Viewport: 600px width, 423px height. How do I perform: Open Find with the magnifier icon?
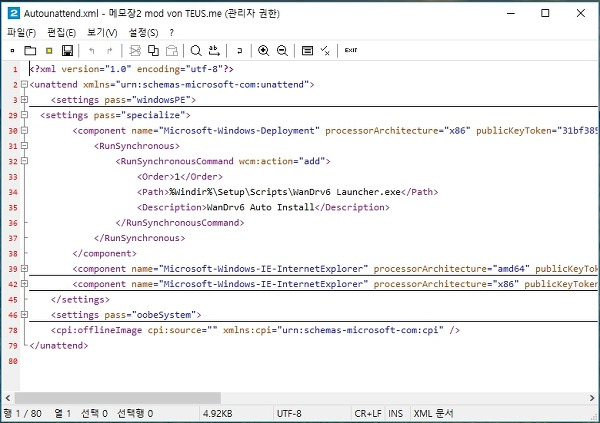(x=196, y=50)
